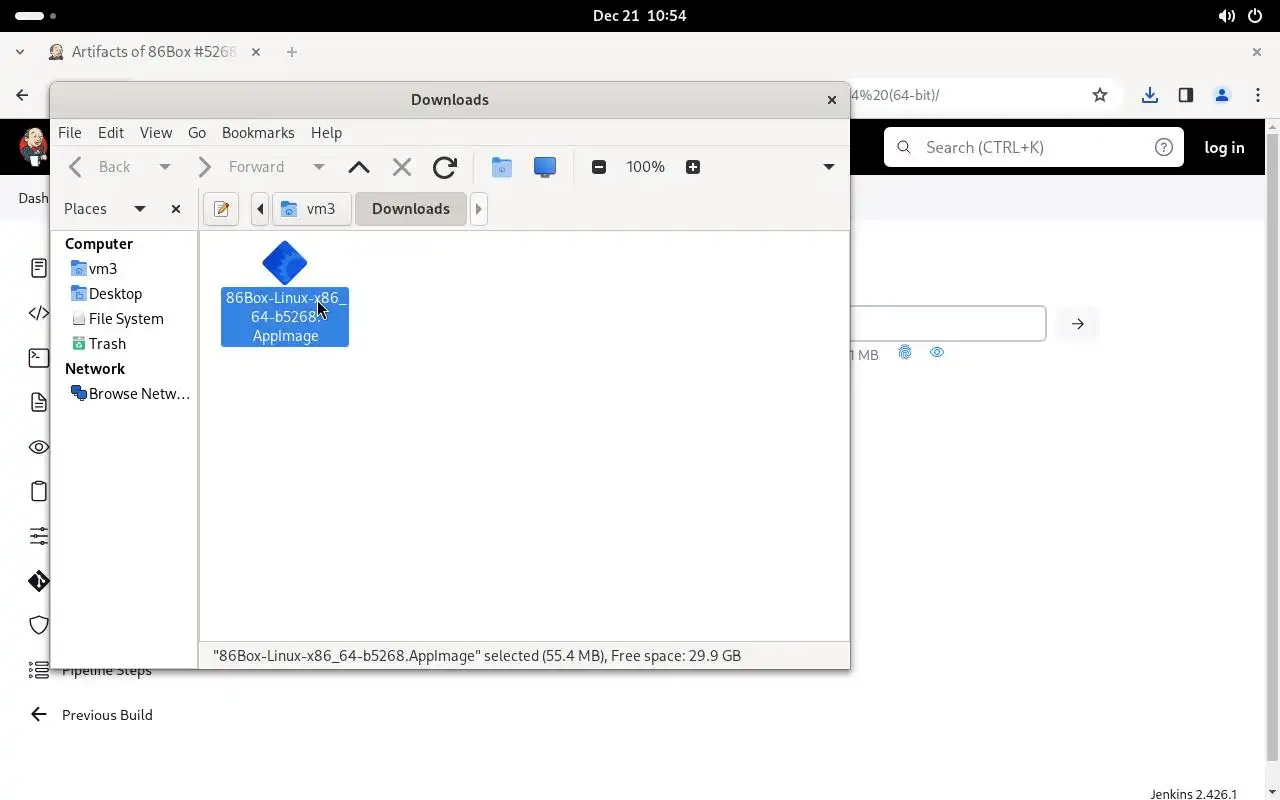Click the stop loading X icon

402,167
